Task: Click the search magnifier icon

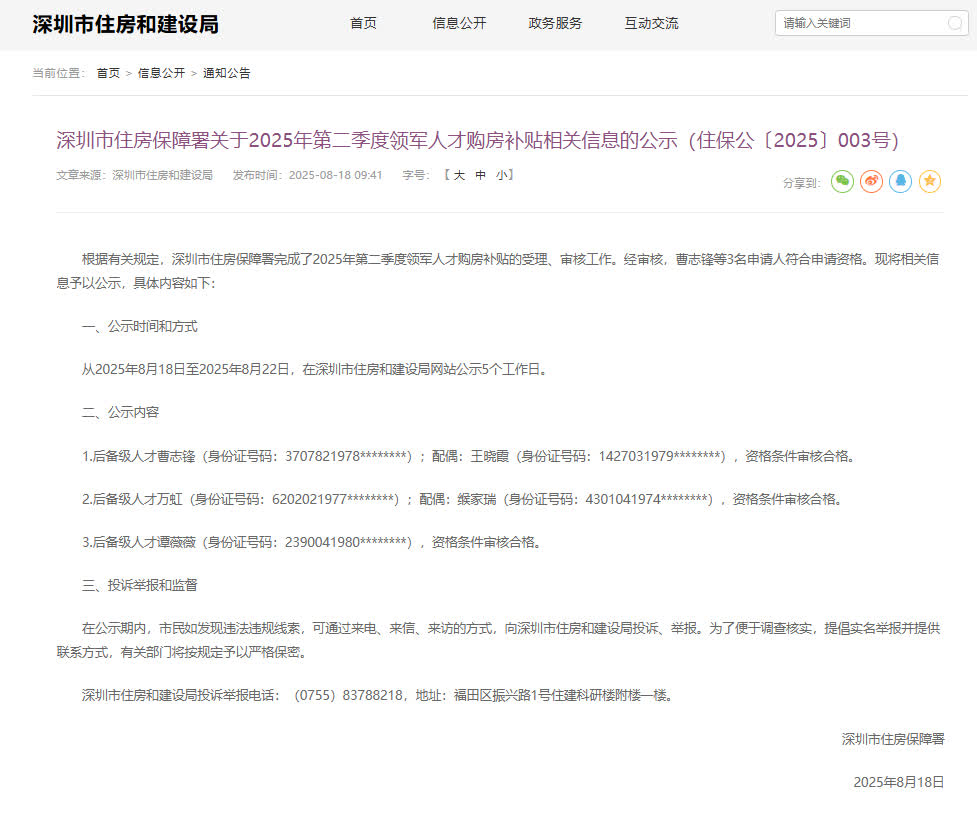Action: click(954, 23)
